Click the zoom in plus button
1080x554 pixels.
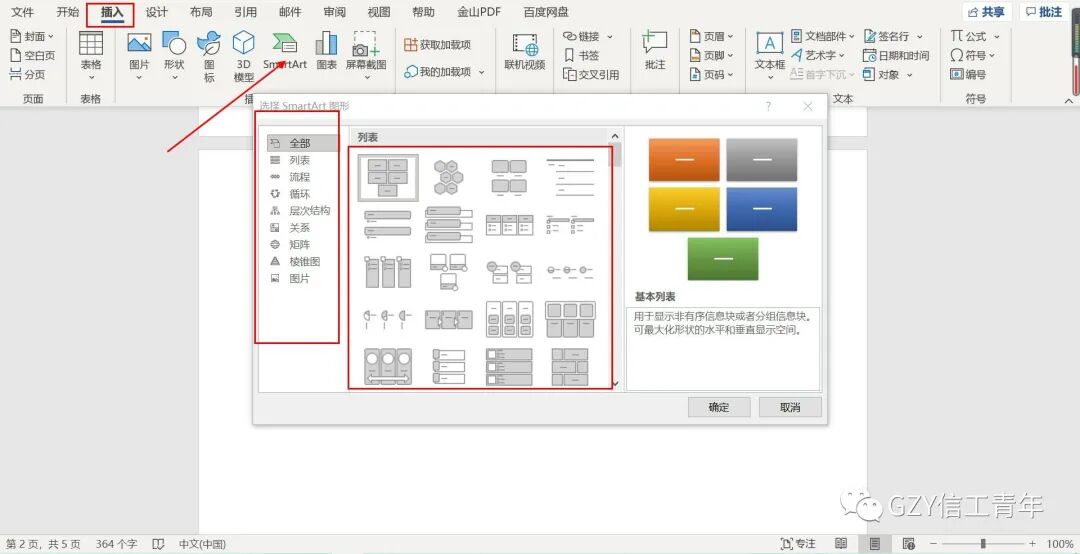1032,544
